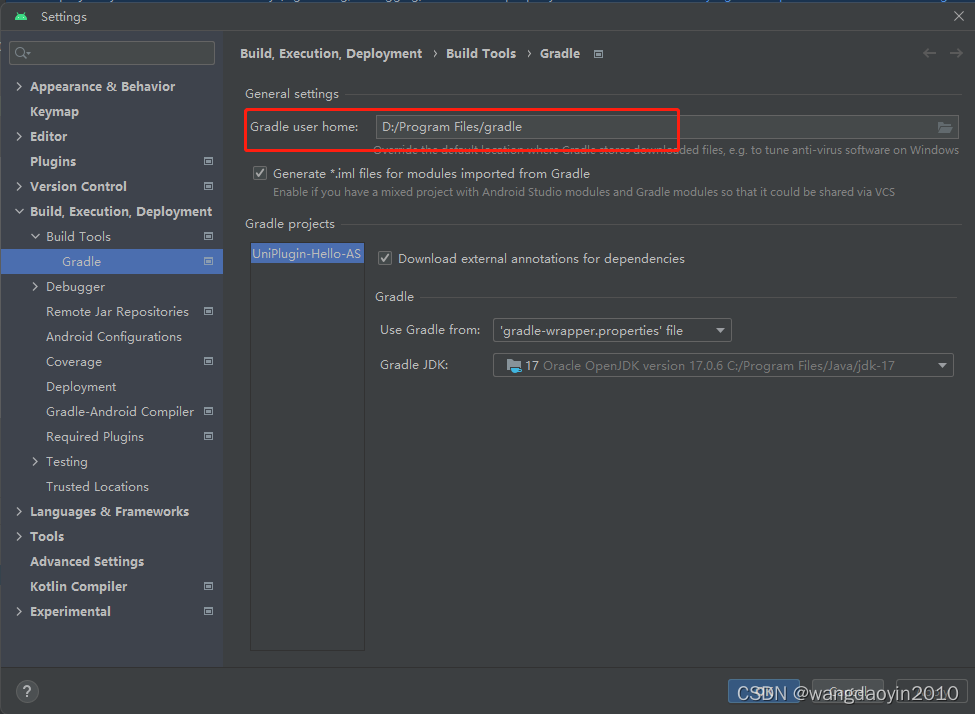Select Remote Jar Repositories in settings tree
The width and height of the screenshot is (975, 714).
tap(117, 312)
